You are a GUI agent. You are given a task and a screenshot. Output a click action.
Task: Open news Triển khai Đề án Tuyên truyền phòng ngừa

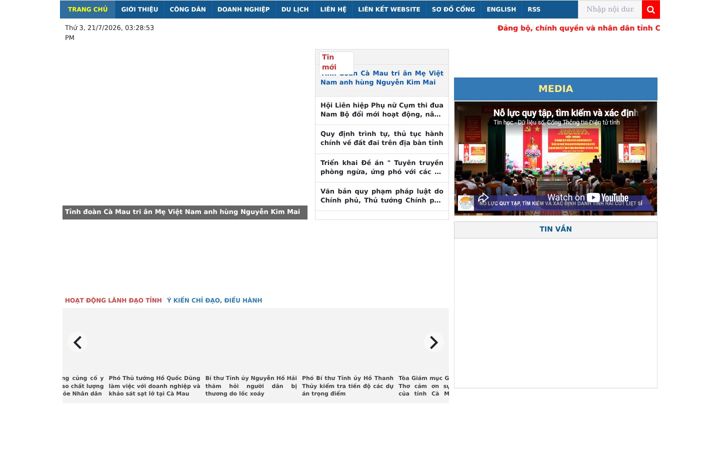pyautogui.click(x=382, y=167)
